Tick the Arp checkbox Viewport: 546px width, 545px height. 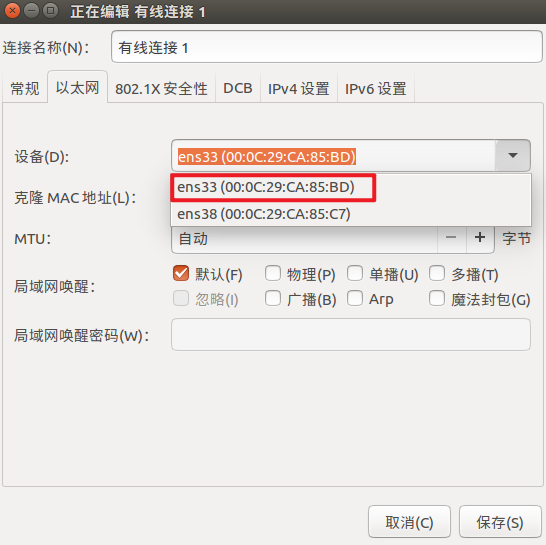[355, 298]
